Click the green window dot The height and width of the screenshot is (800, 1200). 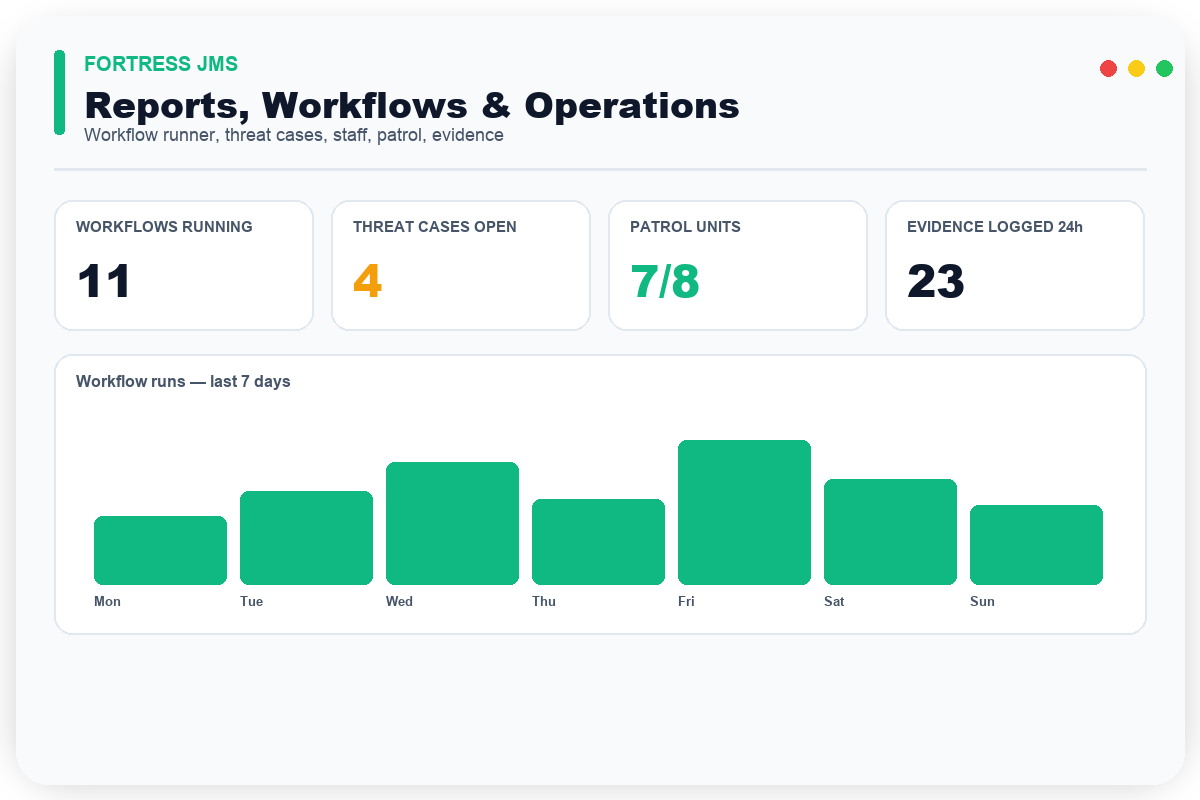[1164, 68]
